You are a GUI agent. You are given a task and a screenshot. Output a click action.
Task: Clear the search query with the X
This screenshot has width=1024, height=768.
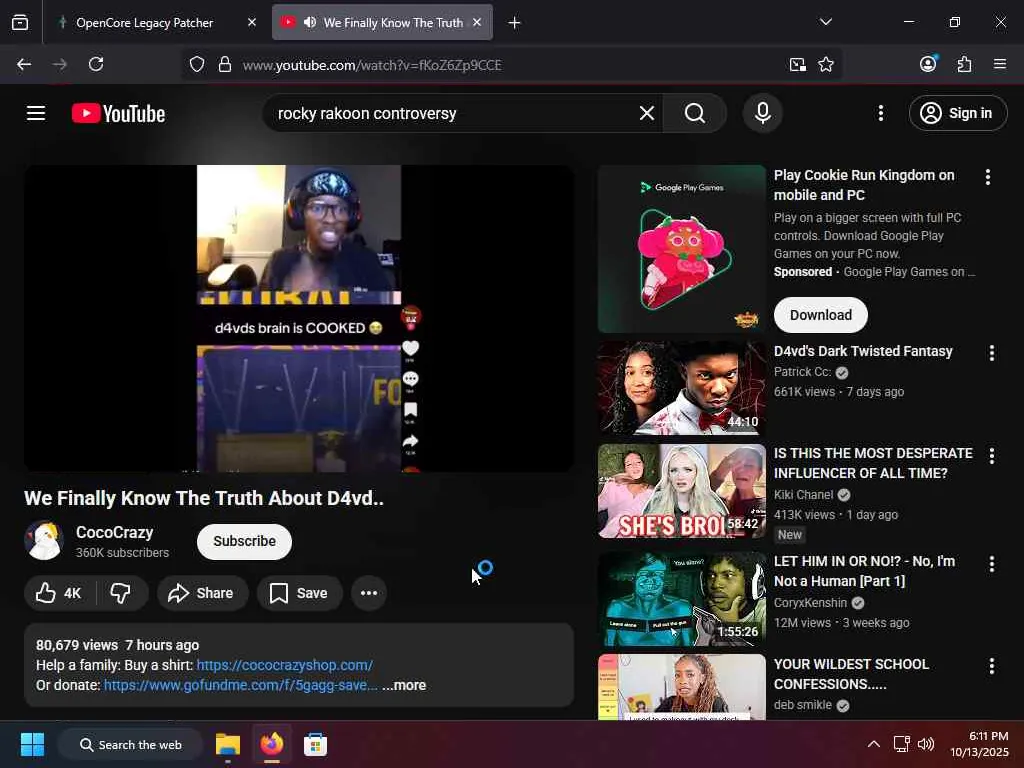click(x=647, y=113)
